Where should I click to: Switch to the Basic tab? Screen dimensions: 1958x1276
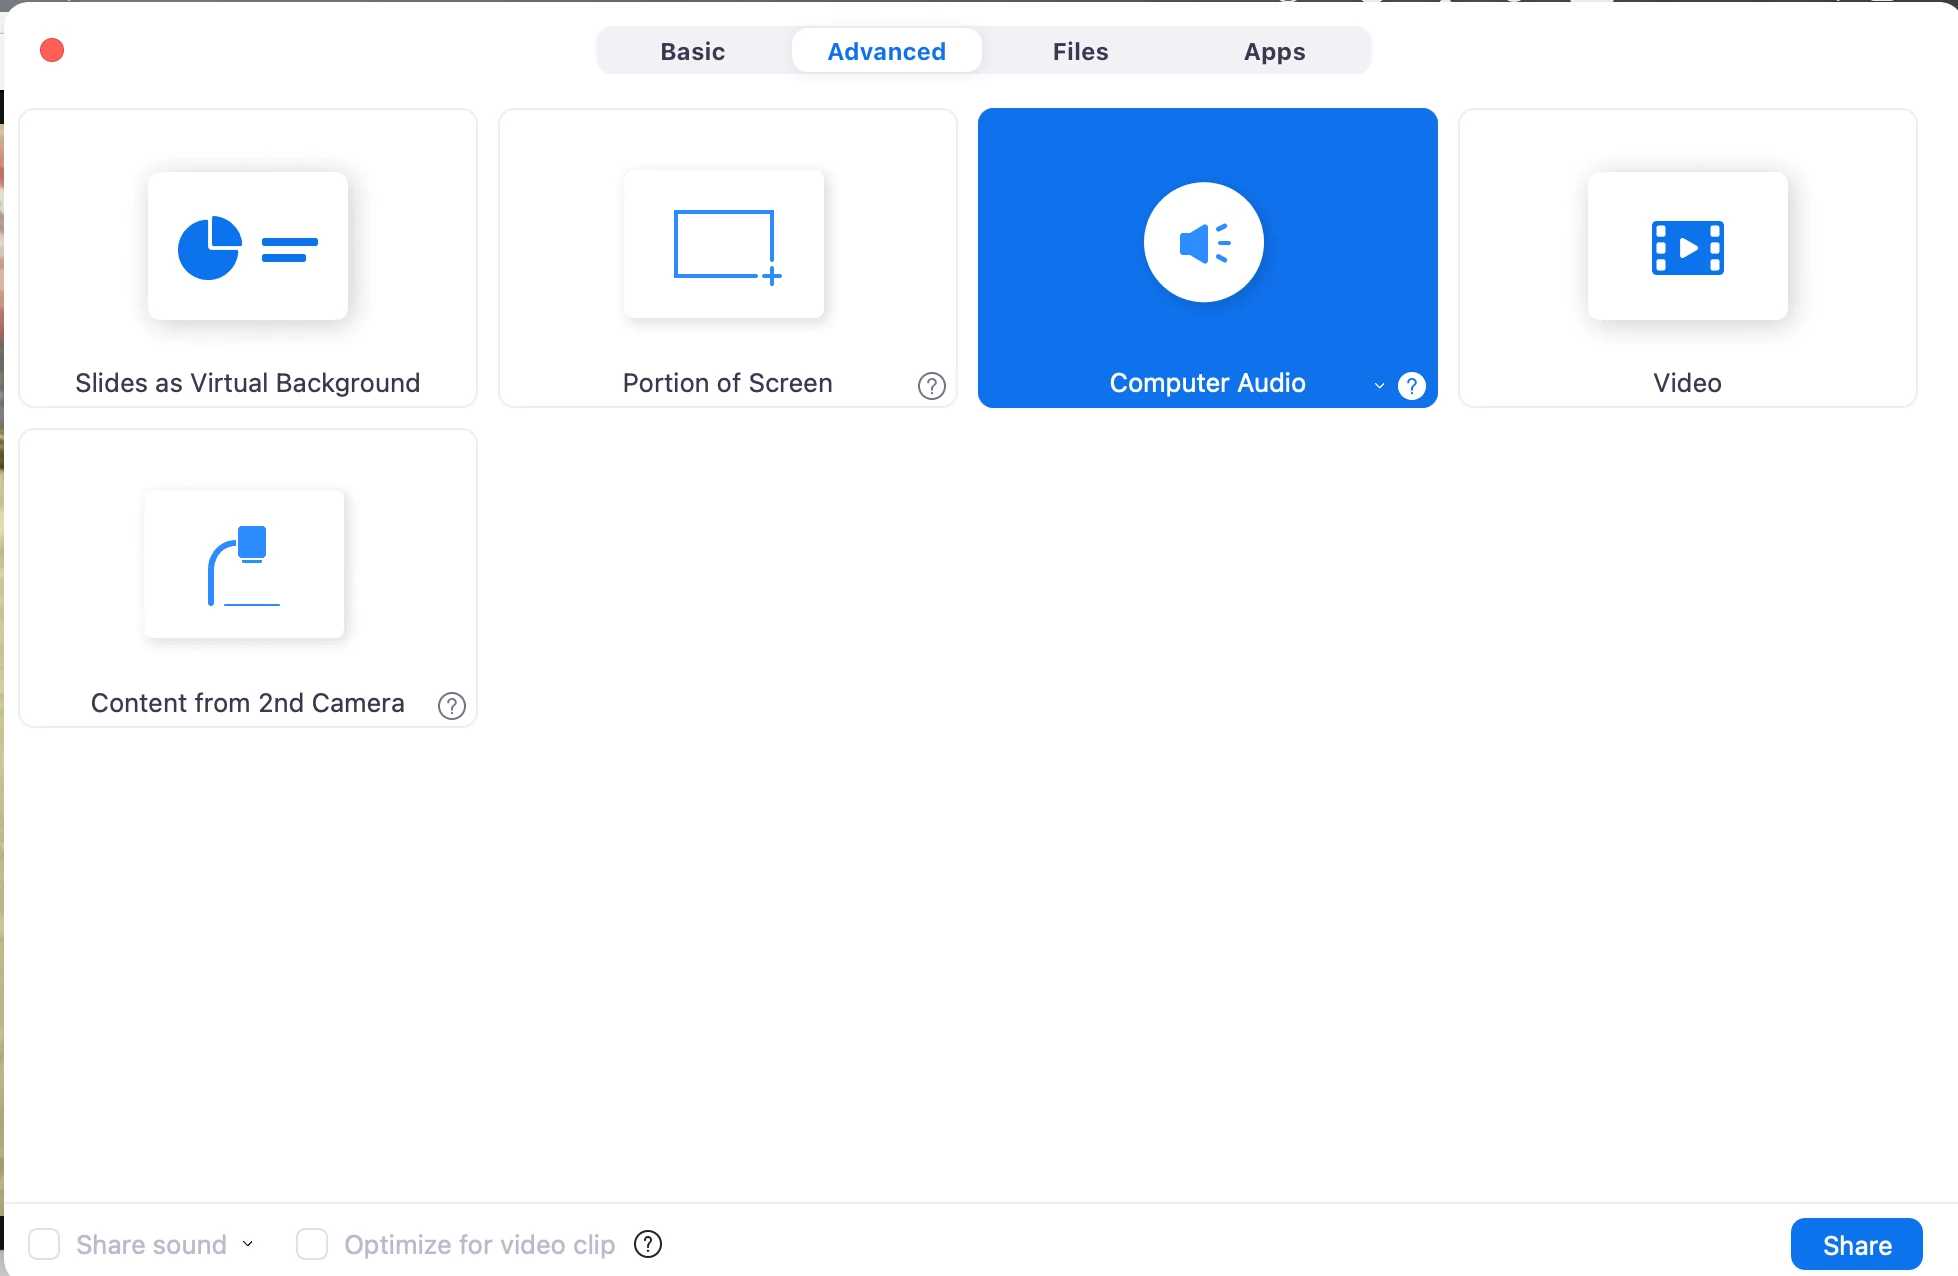click(x=692, y=51)
